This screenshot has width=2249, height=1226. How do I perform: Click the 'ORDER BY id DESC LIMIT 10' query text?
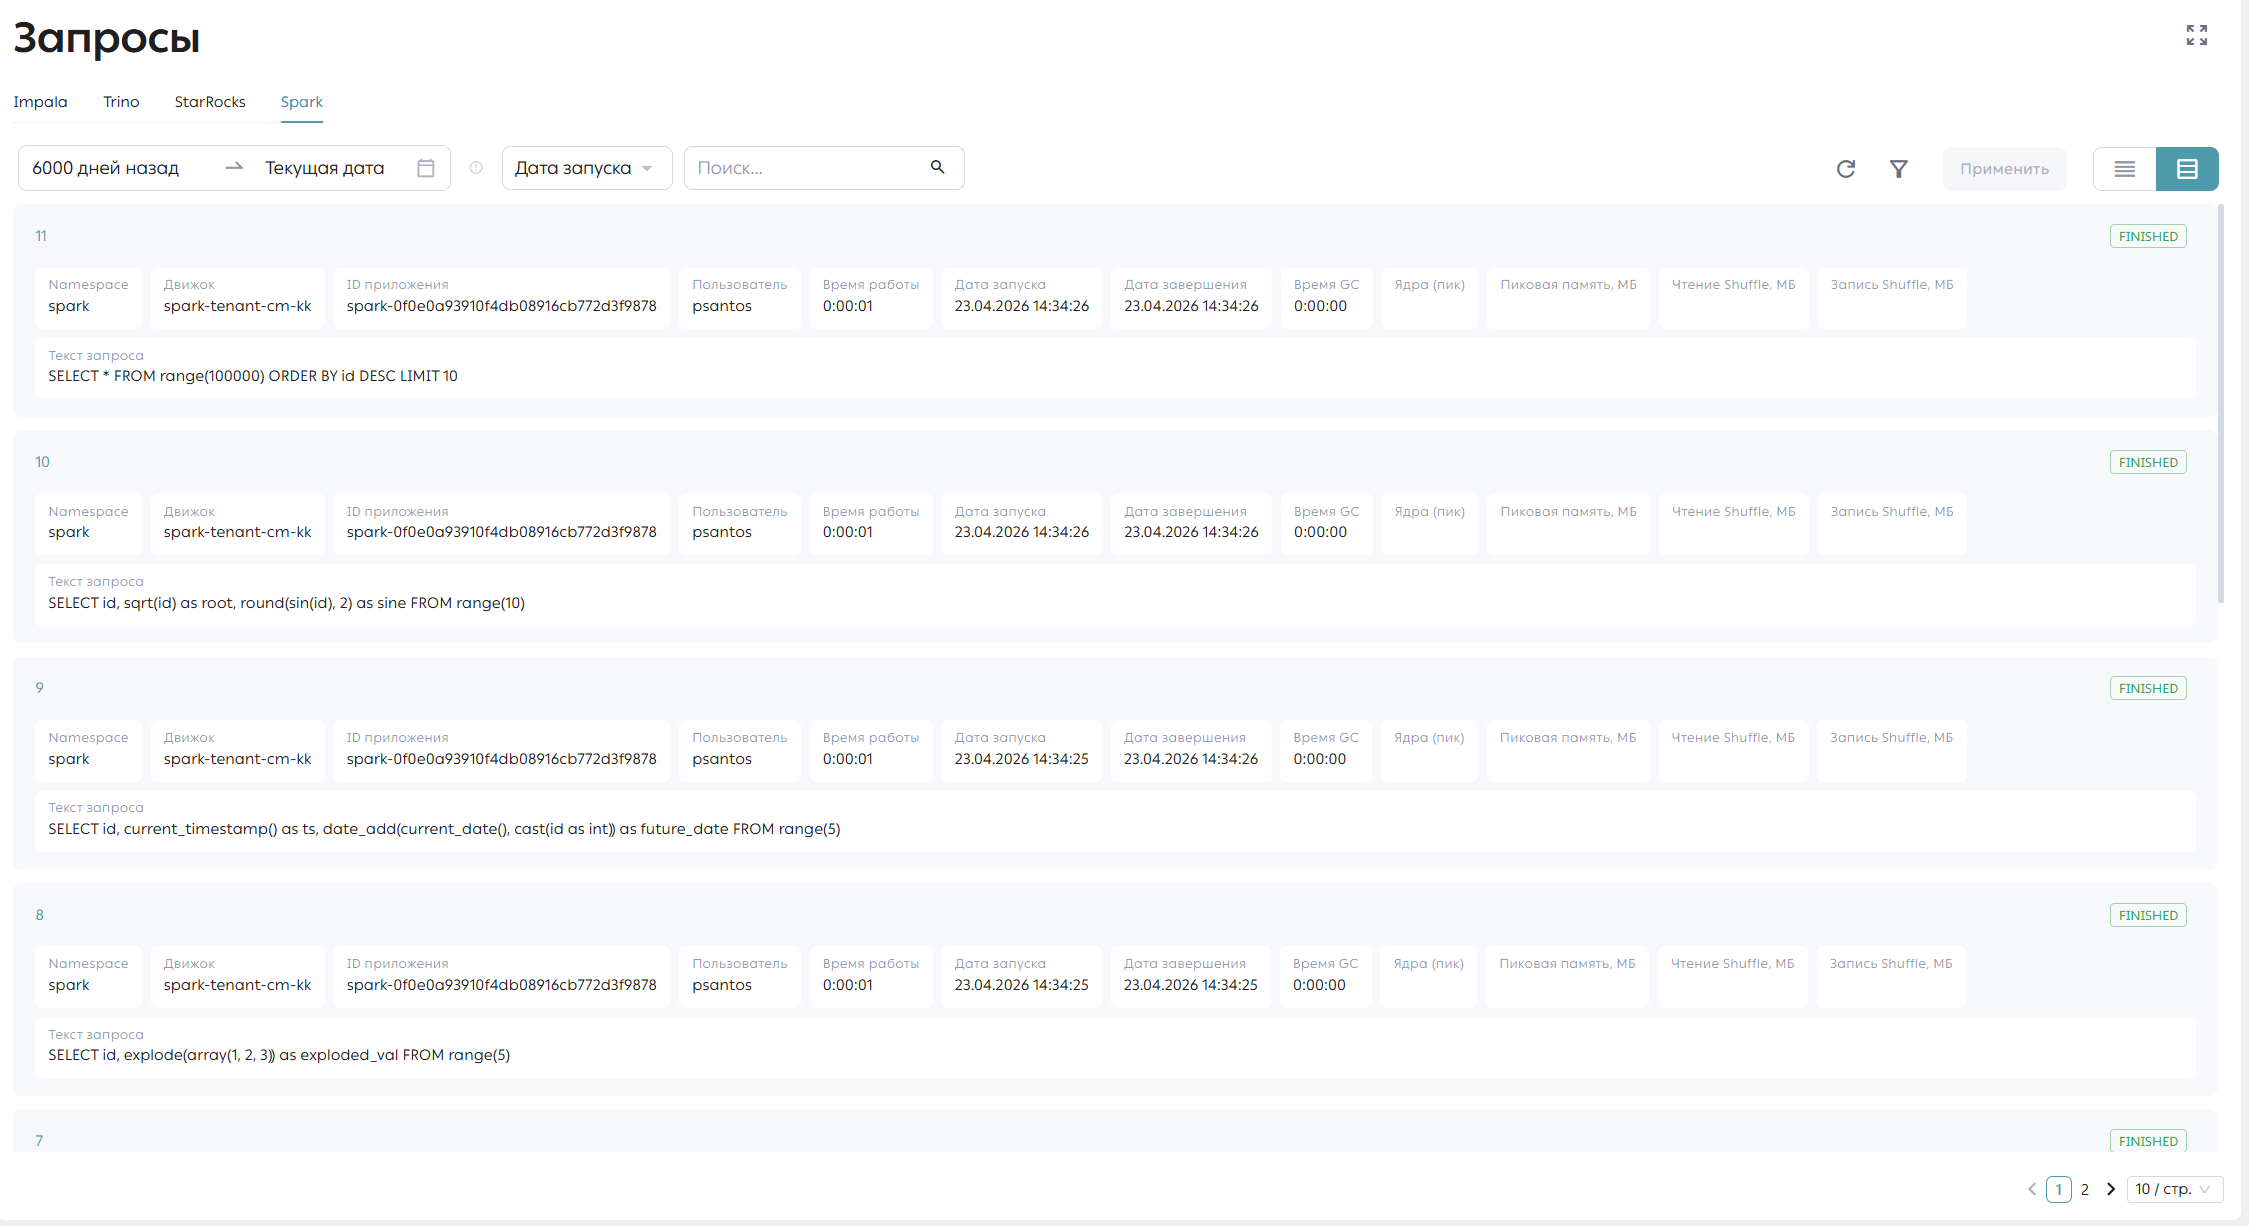(363, 376)
